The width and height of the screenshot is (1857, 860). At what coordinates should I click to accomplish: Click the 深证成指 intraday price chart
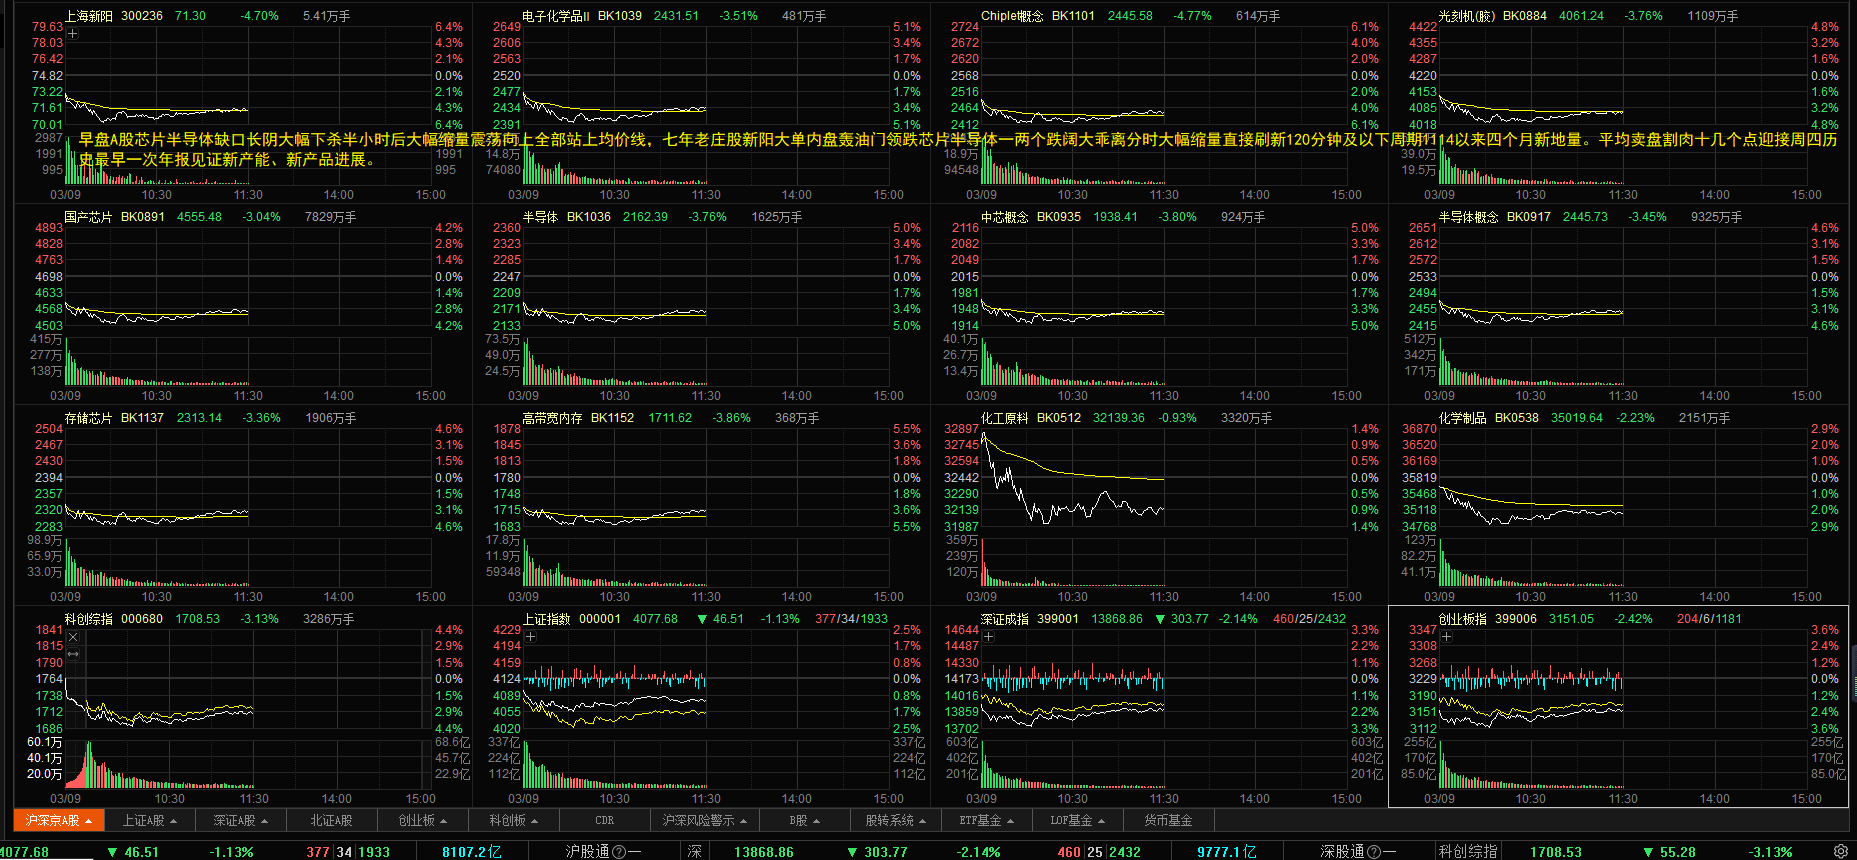pyautogui.click(x=1165, y=680)
